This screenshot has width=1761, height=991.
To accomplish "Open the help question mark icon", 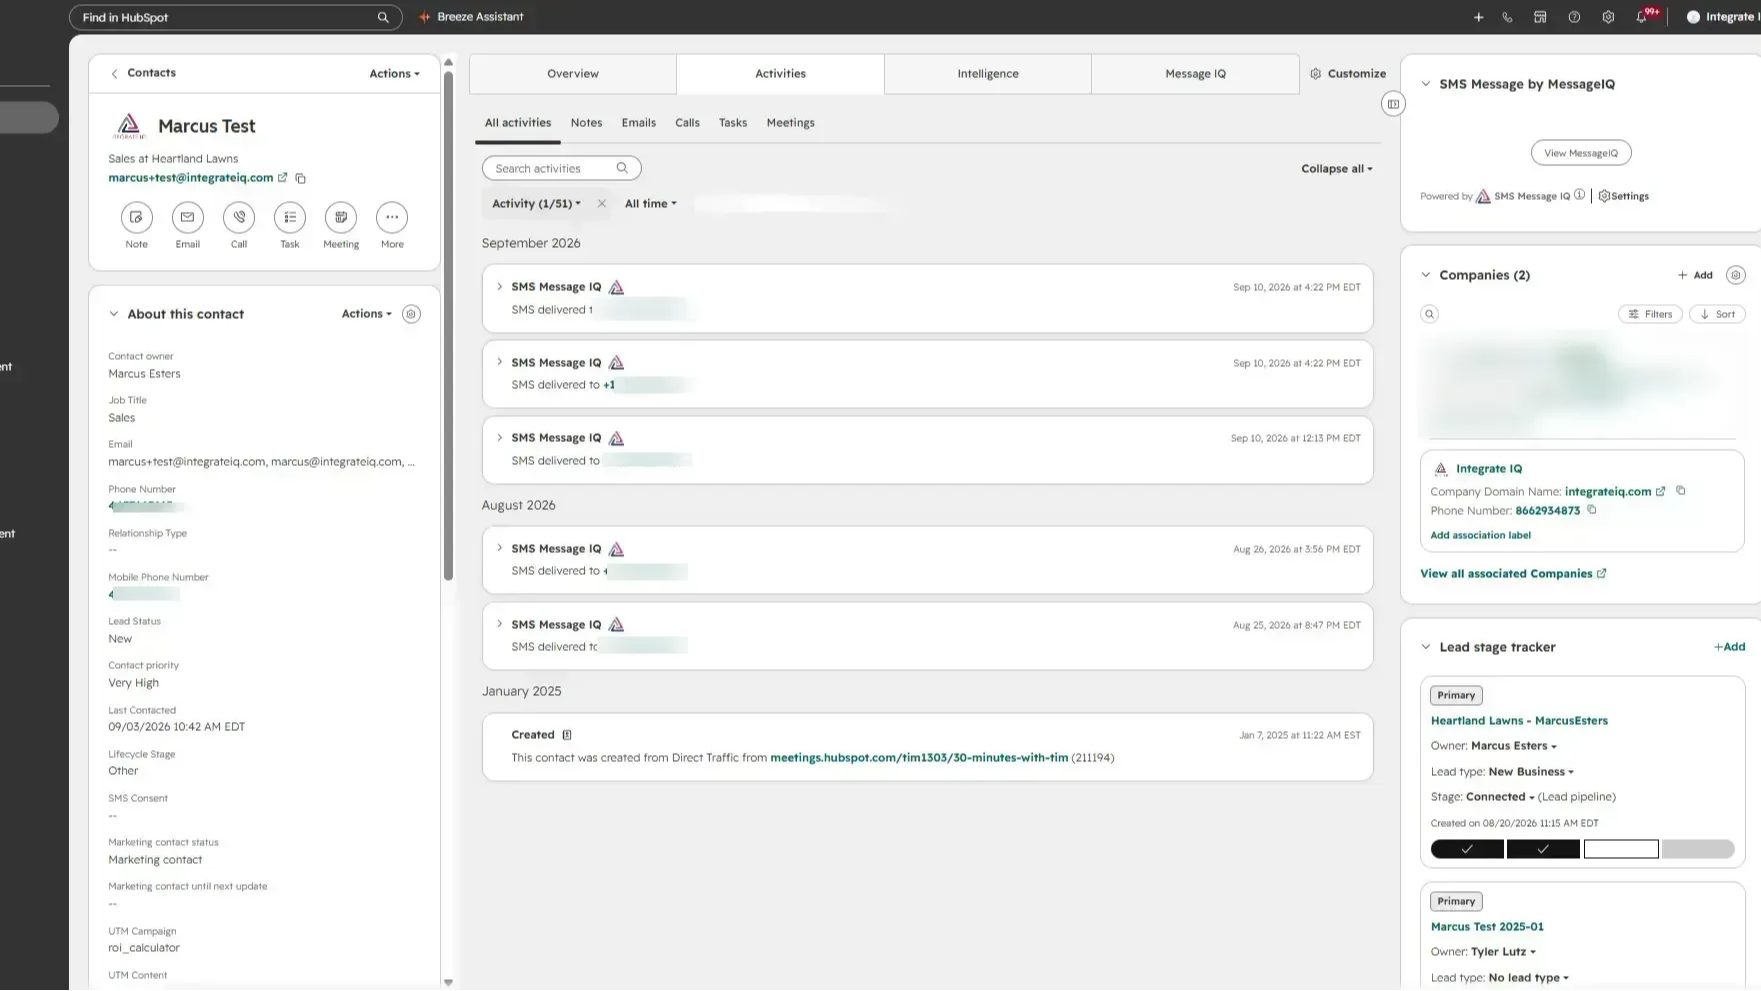I will pos(1574,17).
